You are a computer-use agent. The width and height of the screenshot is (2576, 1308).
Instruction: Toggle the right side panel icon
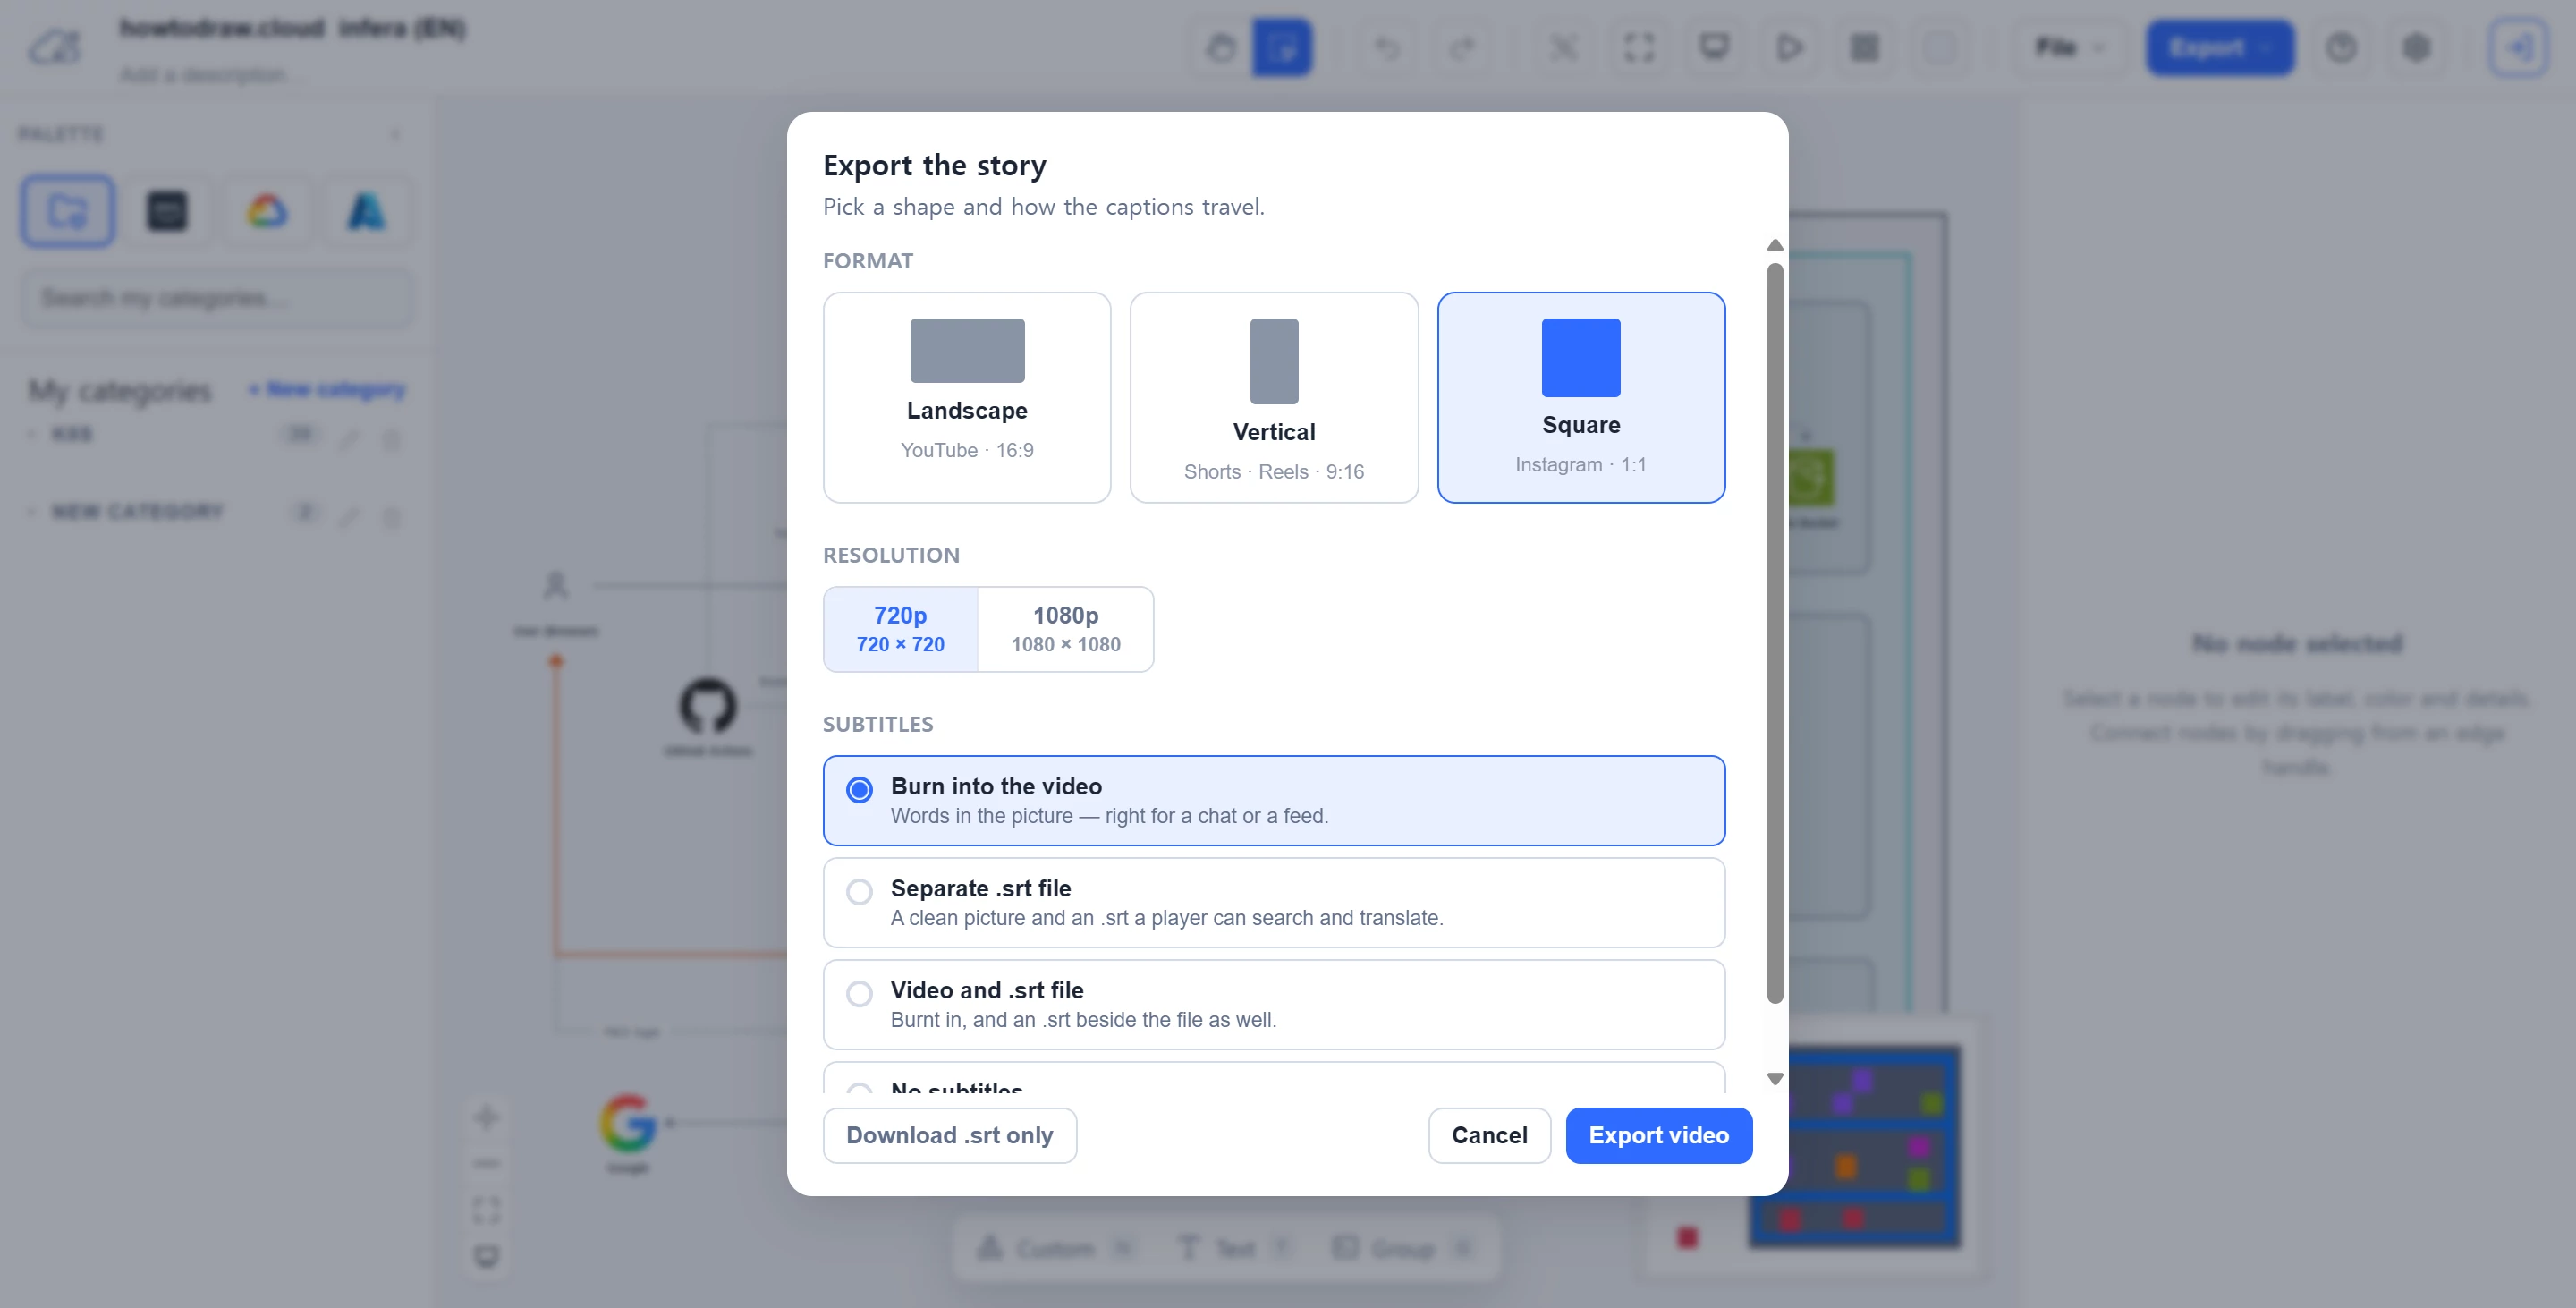[x=2518, y=47]
